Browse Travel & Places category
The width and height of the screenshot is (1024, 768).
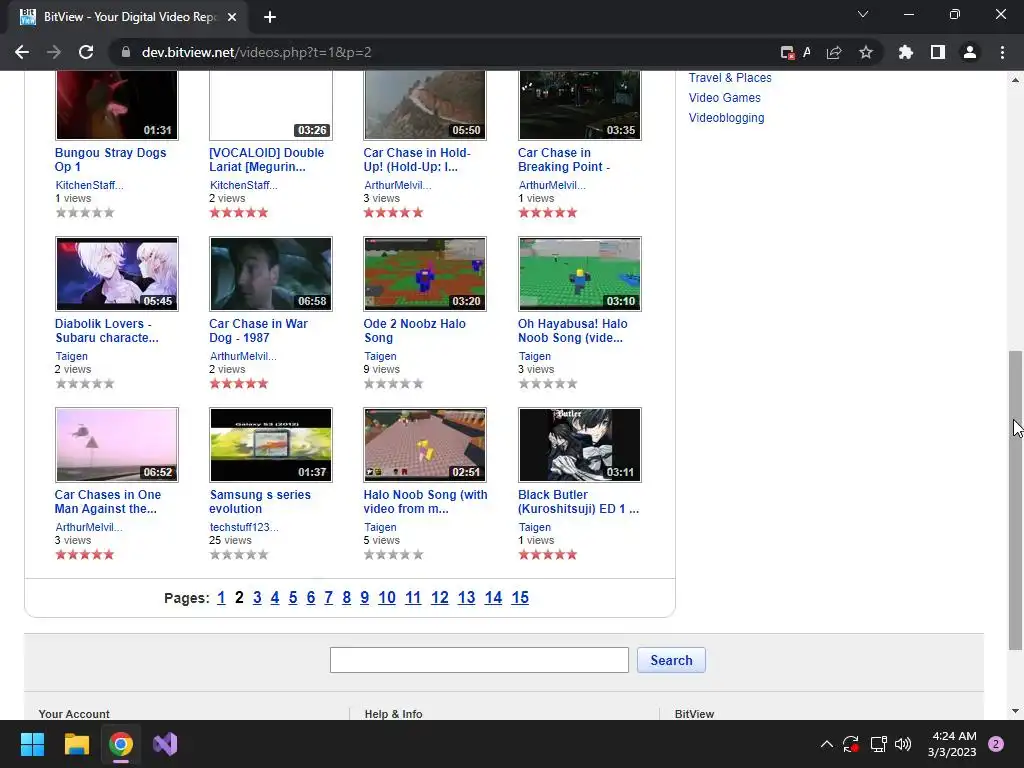coord(729,78)
